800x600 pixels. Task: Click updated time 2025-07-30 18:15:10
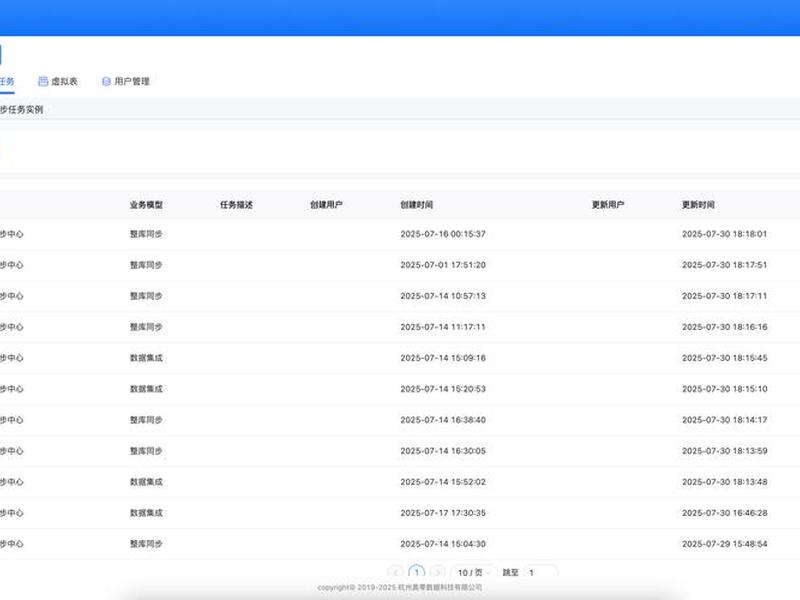pos(724,389)
